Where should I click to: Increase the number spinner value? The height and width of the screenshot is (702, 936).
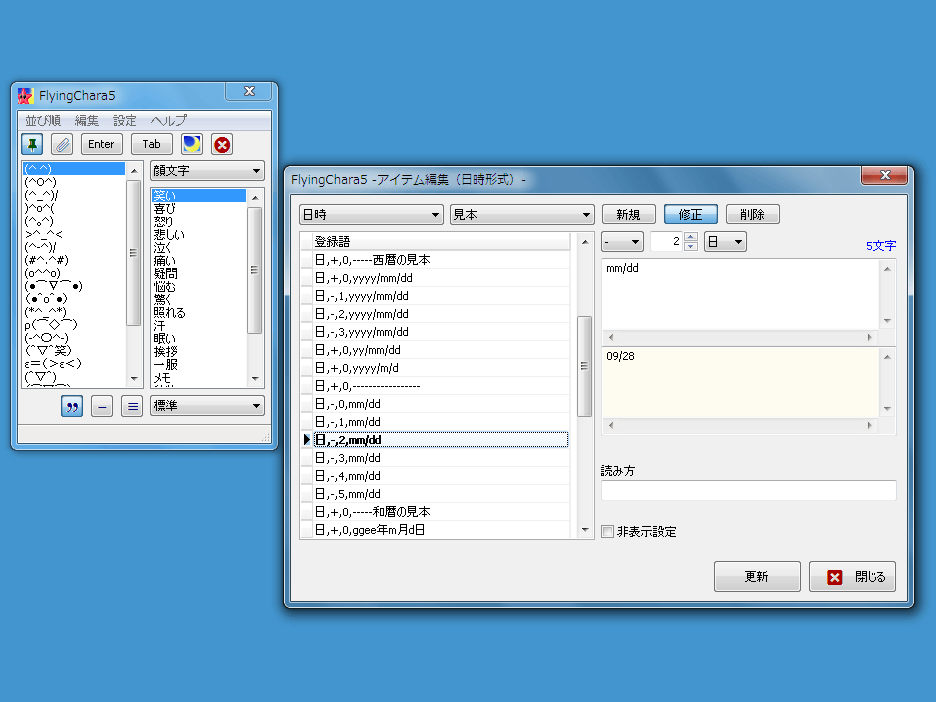click(x=691, y=237)
